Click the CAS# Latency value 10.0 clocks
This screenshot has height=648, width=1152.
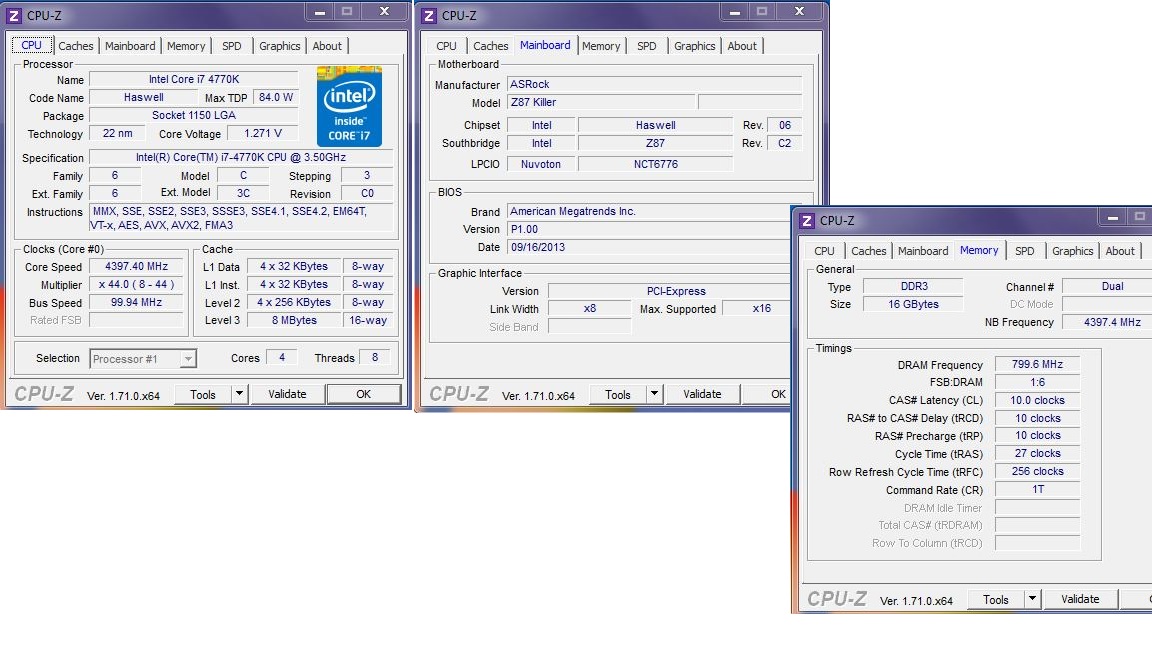click(1037, 400)
